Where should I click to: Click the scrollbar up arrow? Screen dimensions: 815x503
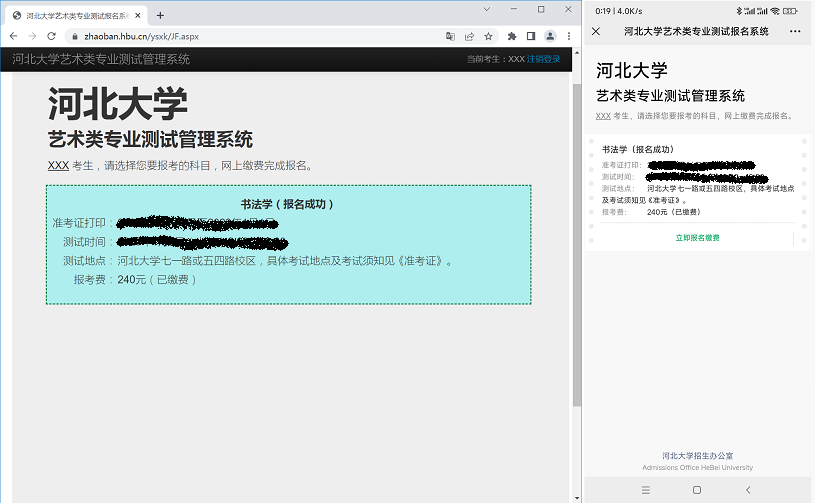tap(576, 53)
